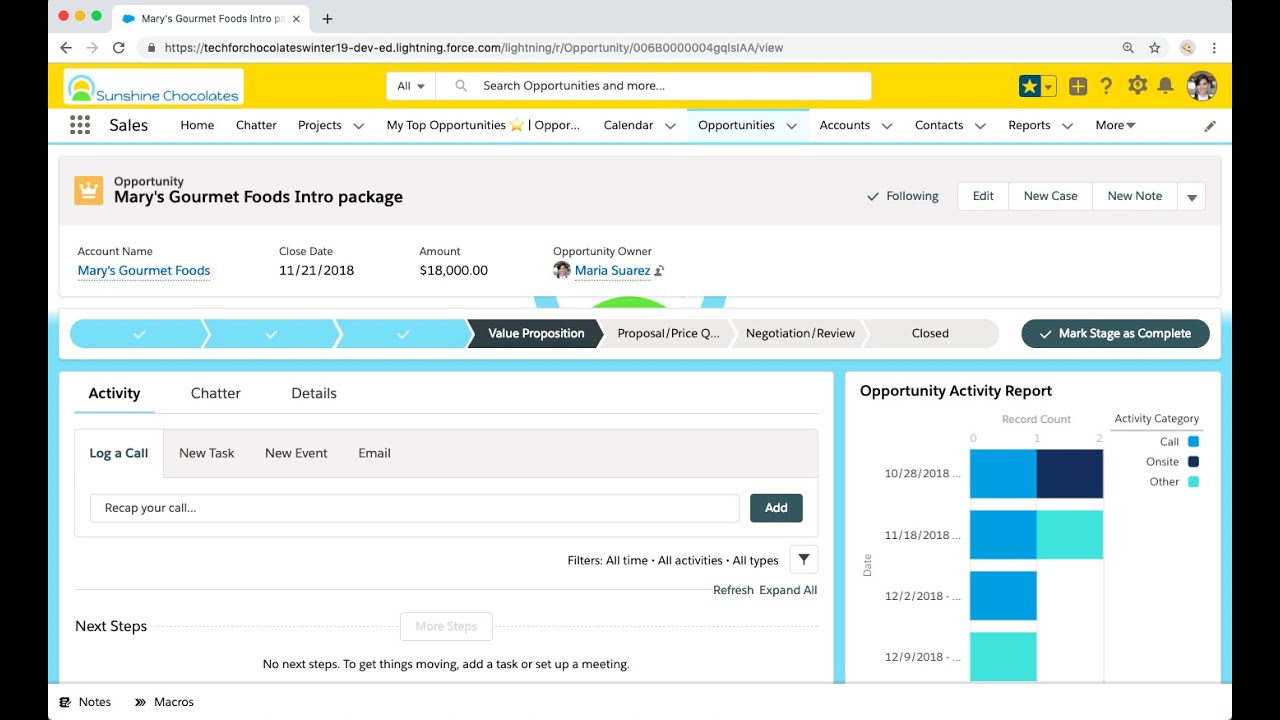Screen dimensions: 1280x720
Task: Open more record actions dropdown arrow
Action: coord(1191,197)
